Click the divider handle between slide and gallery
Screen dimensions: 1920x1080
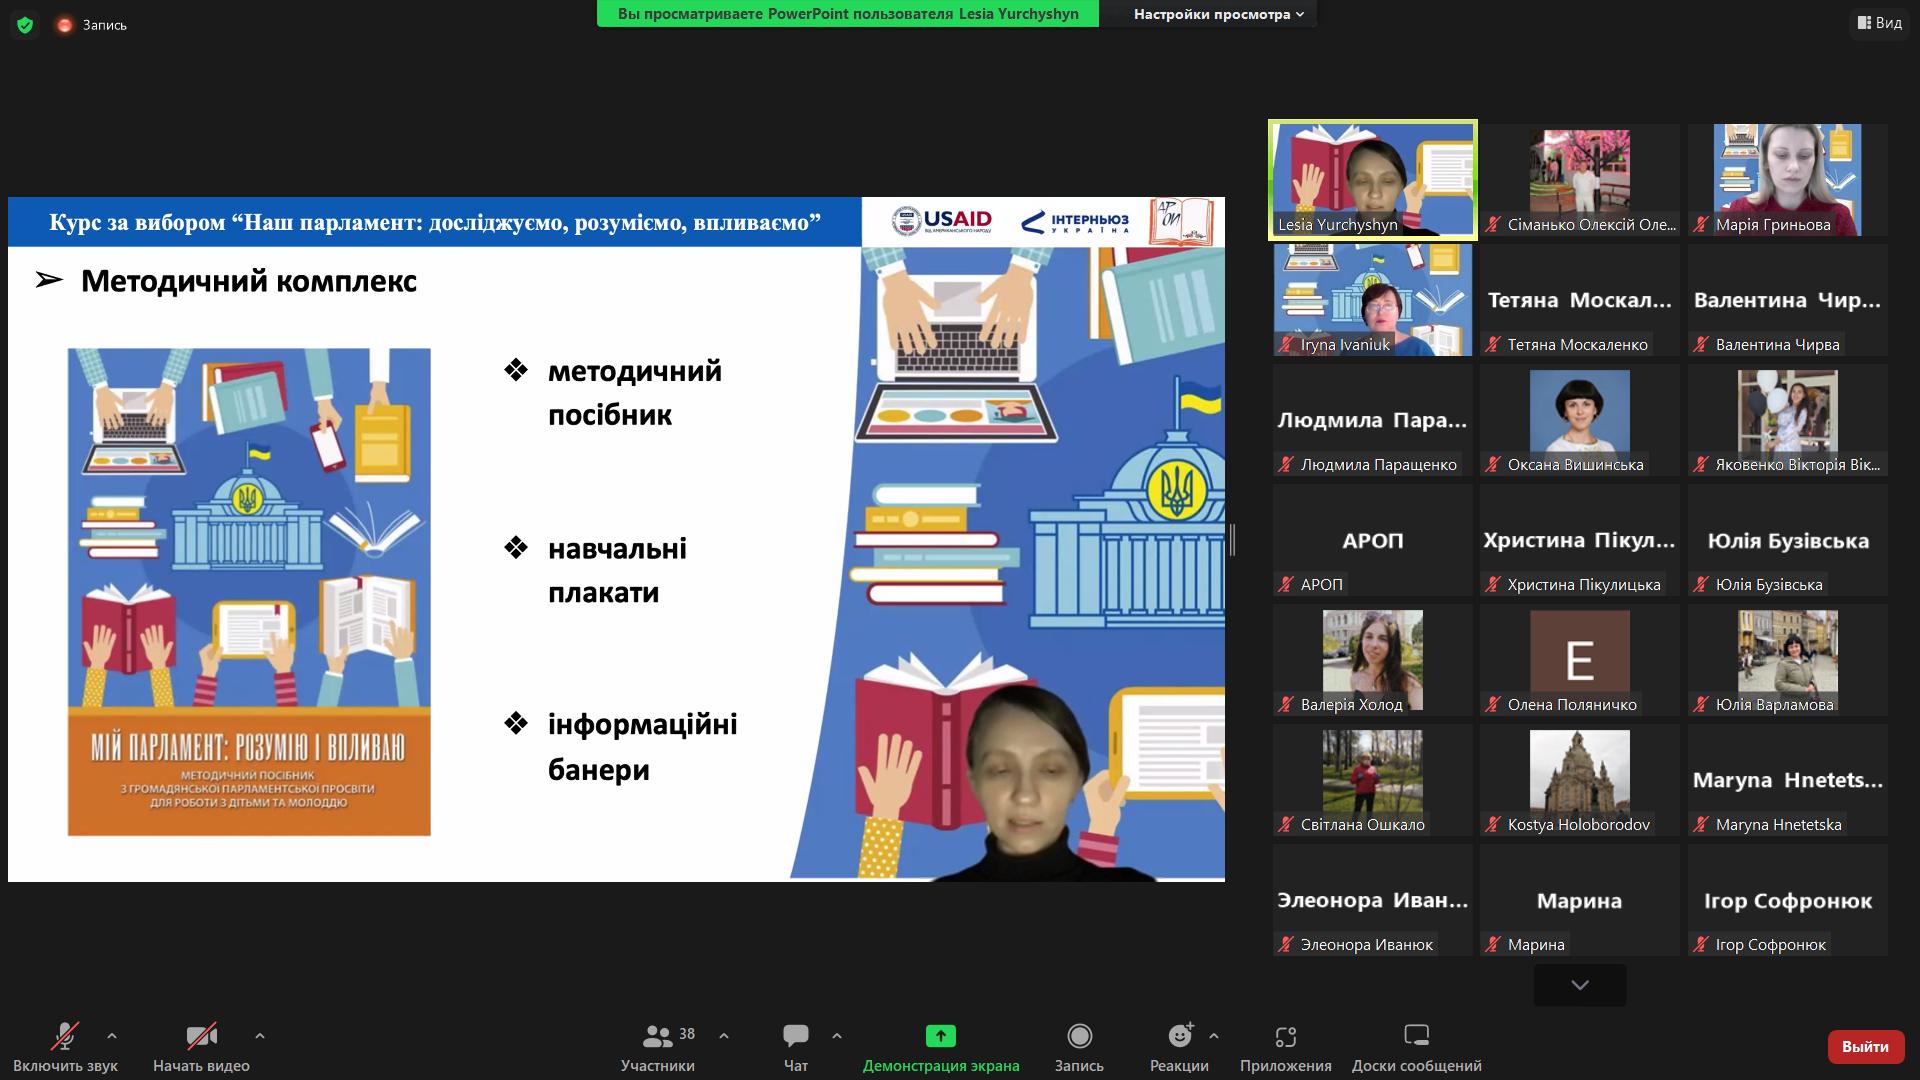[1233, 539]
